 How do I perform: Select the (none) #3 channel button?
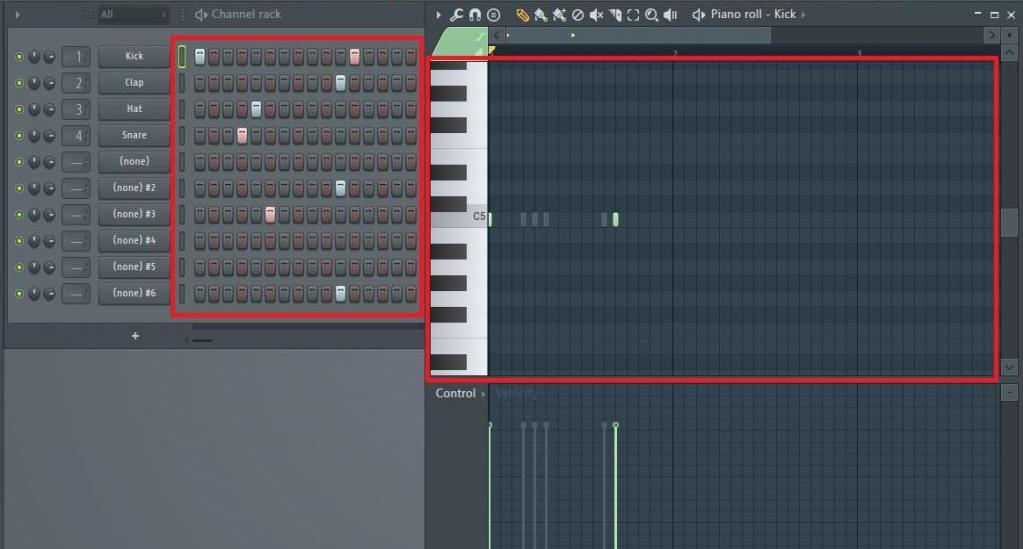(134, 214)
